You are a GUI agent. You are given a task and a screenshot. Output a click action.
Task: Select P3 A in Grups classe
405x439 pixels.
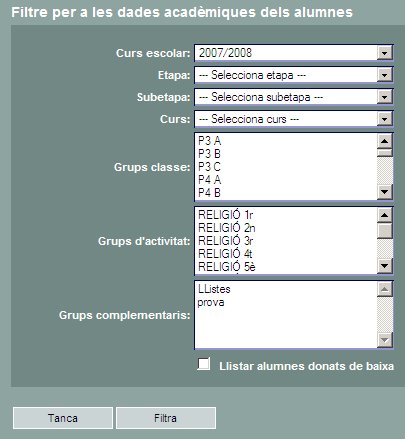286,141
